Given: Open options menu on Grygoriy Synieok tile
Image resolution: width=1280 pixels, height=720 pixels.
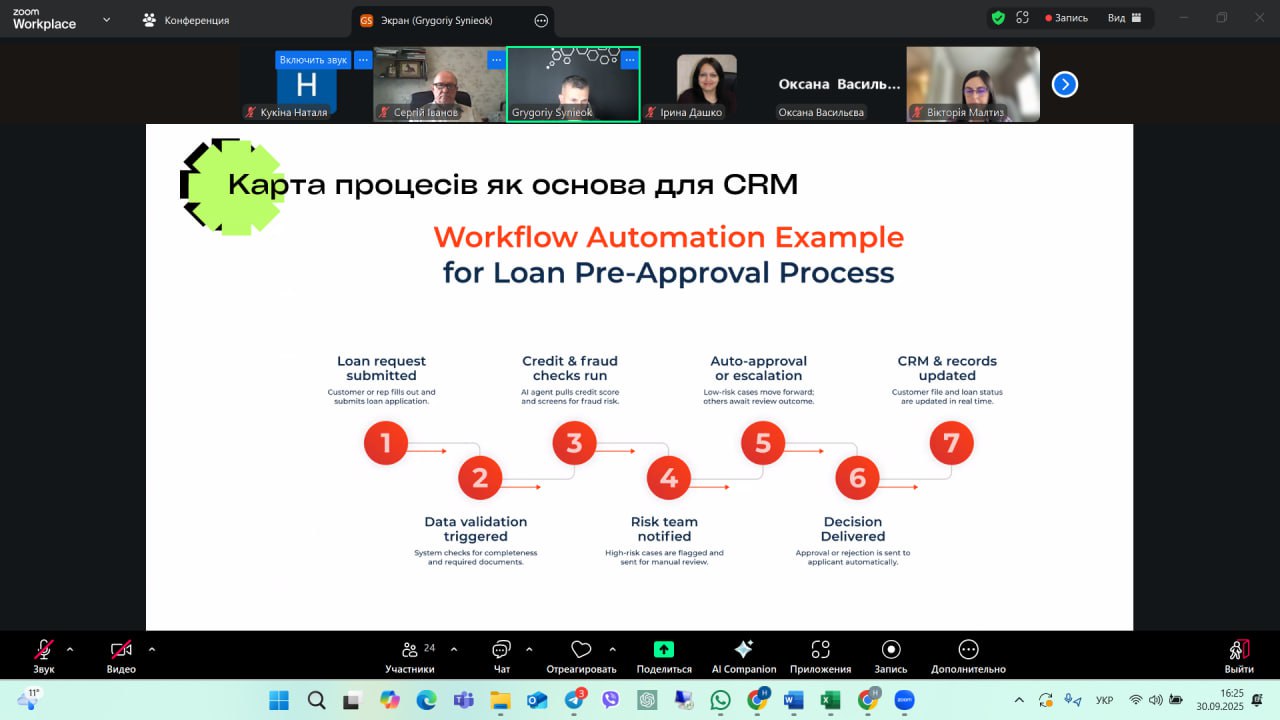Looking at the screenshot, I should pyautogui.click(x=629, y=60).
